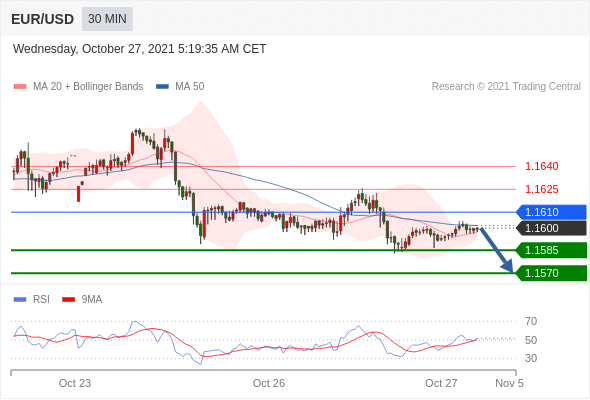Image resolution: width=590 pixels, height=400 pixels.
Task: Click the 1.1640 resistance label
Action: (541, 166)
